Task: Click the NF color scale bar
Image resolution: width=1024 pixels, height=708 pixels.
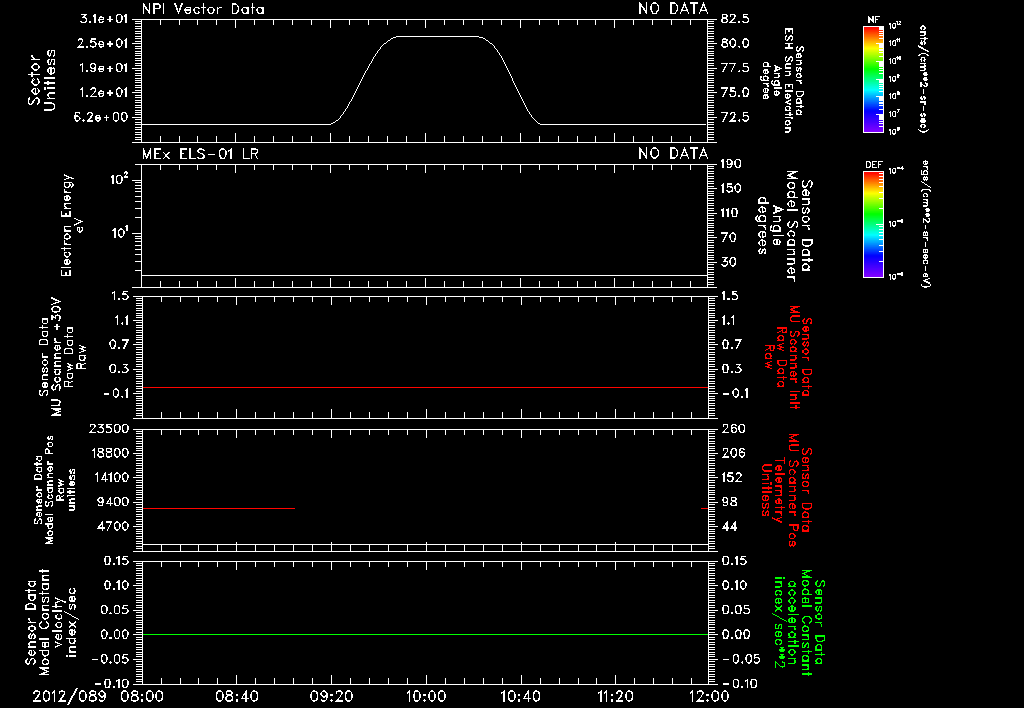Action: pos(873,78)
